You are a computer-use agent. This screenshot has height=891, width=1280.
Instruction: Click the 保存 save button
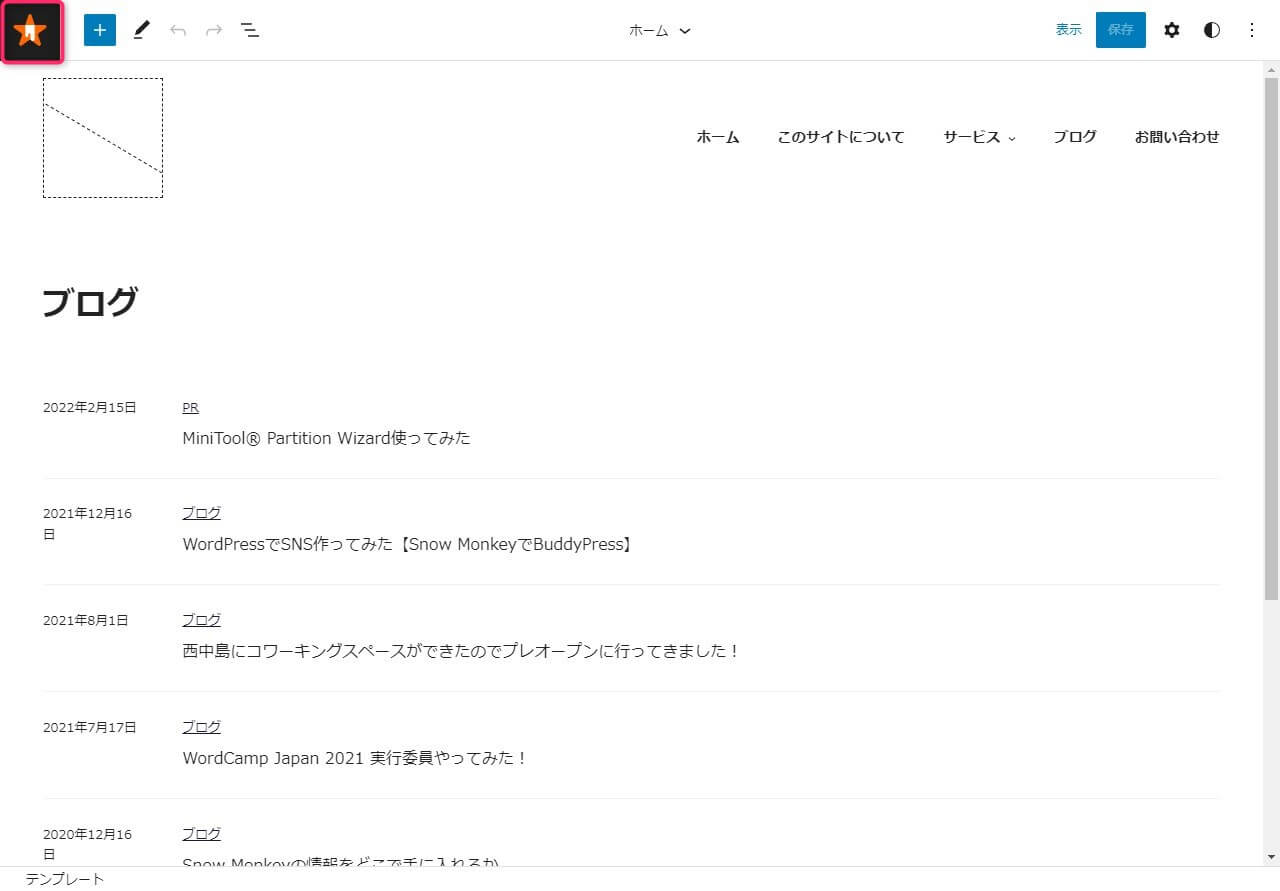(1120, 29)
